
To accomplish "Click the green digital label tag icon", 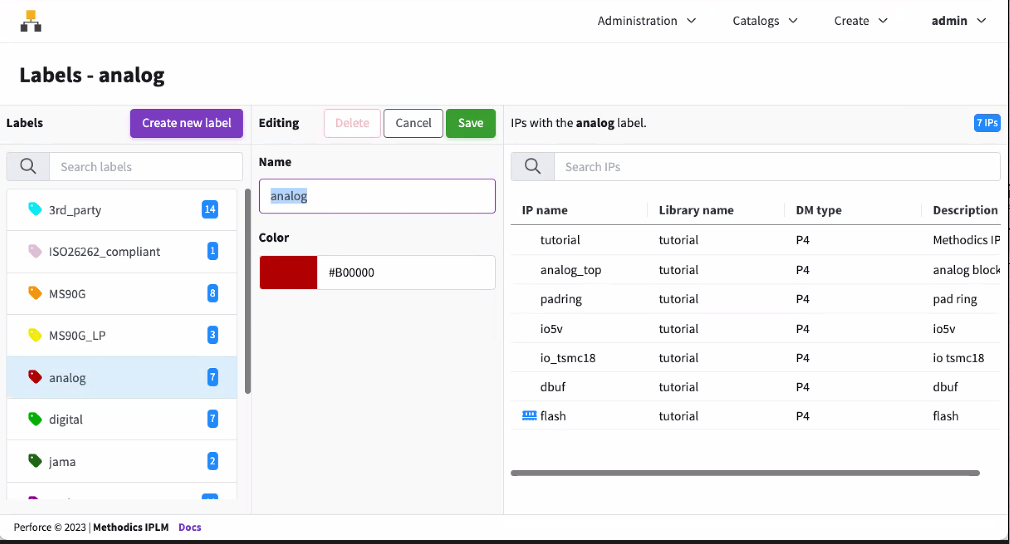I will tap(35, 420).
